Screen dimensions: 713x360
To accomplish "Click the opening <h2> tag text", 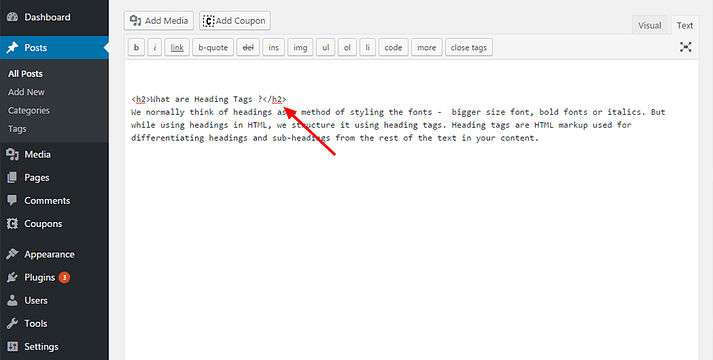I will [141, 99].
